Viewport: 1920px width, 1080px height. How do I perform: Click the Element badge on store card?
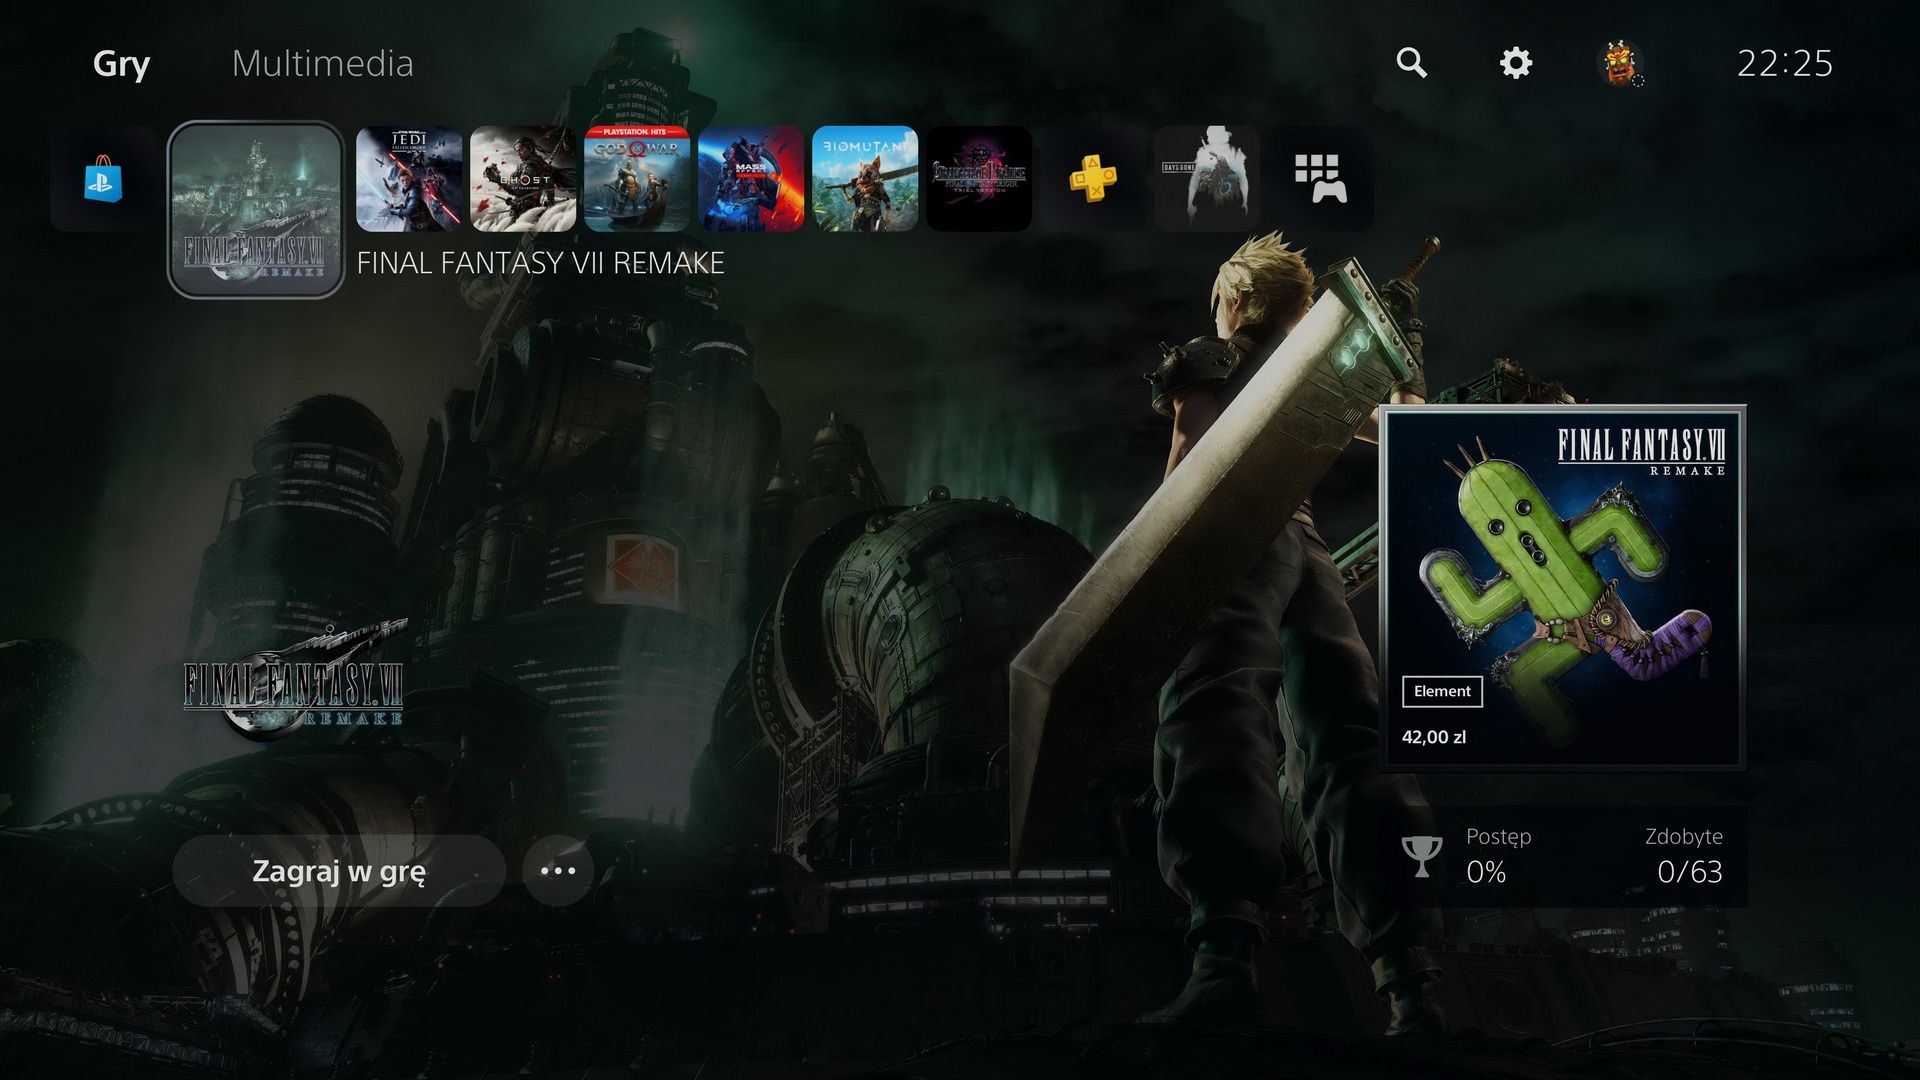(x=1442, y=691)
